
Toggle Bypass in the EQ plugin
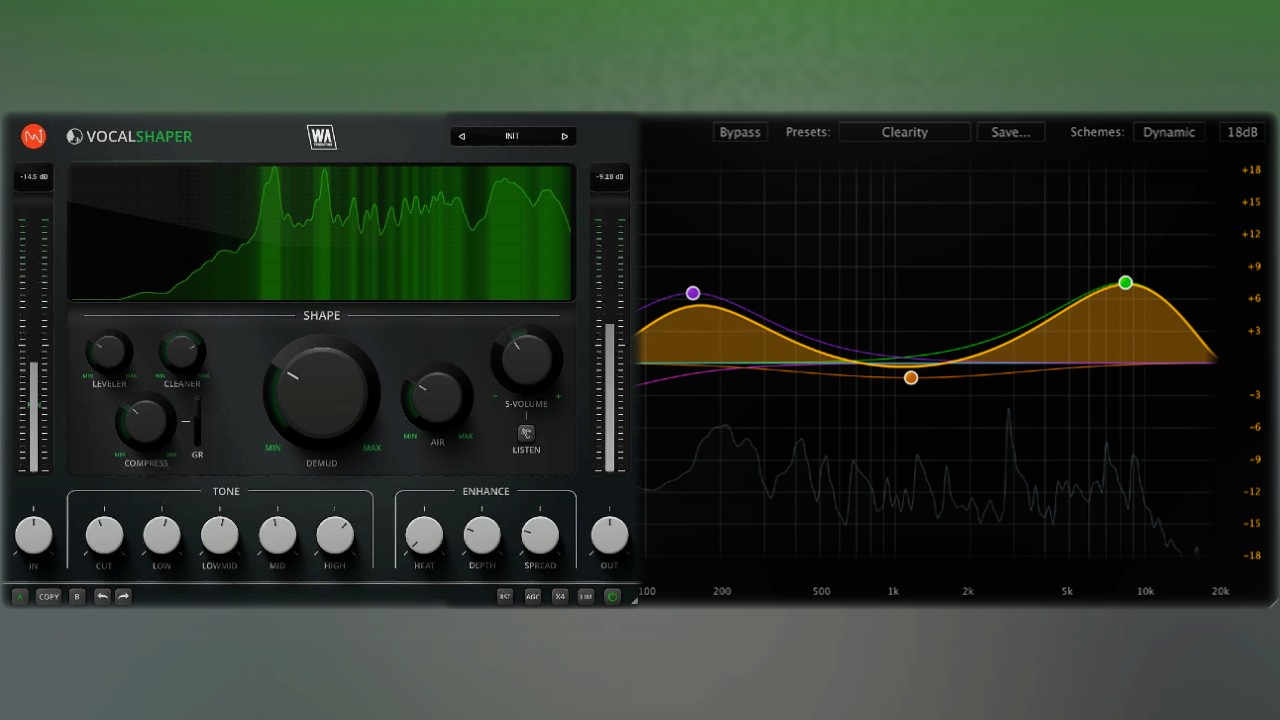tap(740, 132)
